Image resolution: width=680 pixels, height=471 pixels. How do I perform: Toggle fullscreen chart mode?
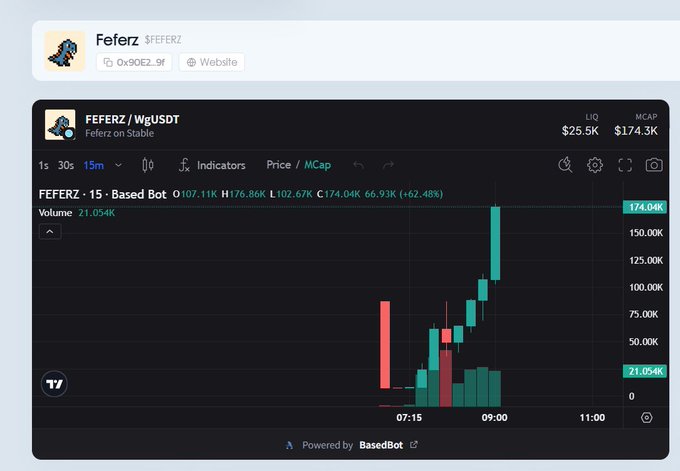tap(625, 165)
